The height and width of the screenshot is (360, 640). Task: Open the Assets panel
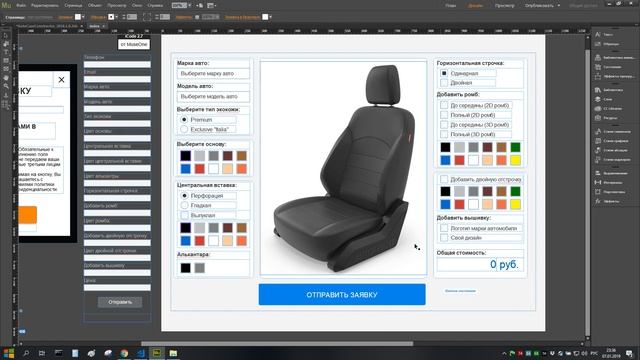coord(606,118)
